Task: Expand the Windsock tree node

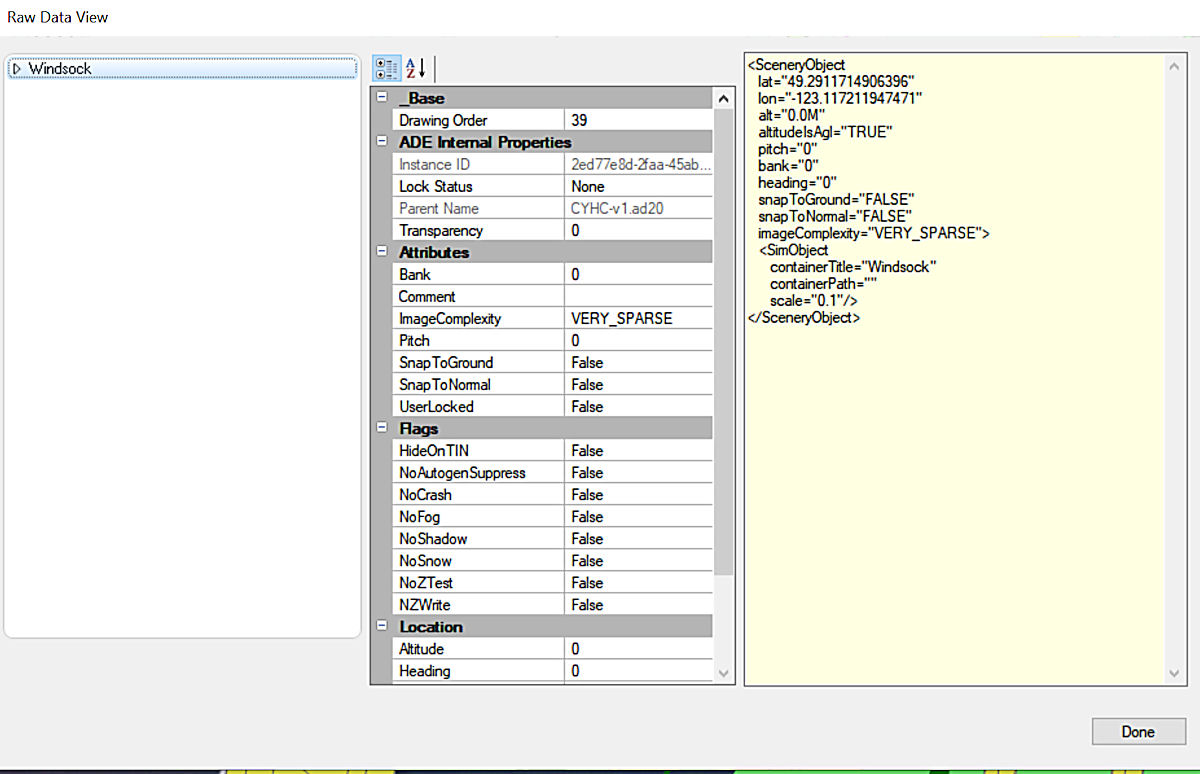Action: pos(17,68)
